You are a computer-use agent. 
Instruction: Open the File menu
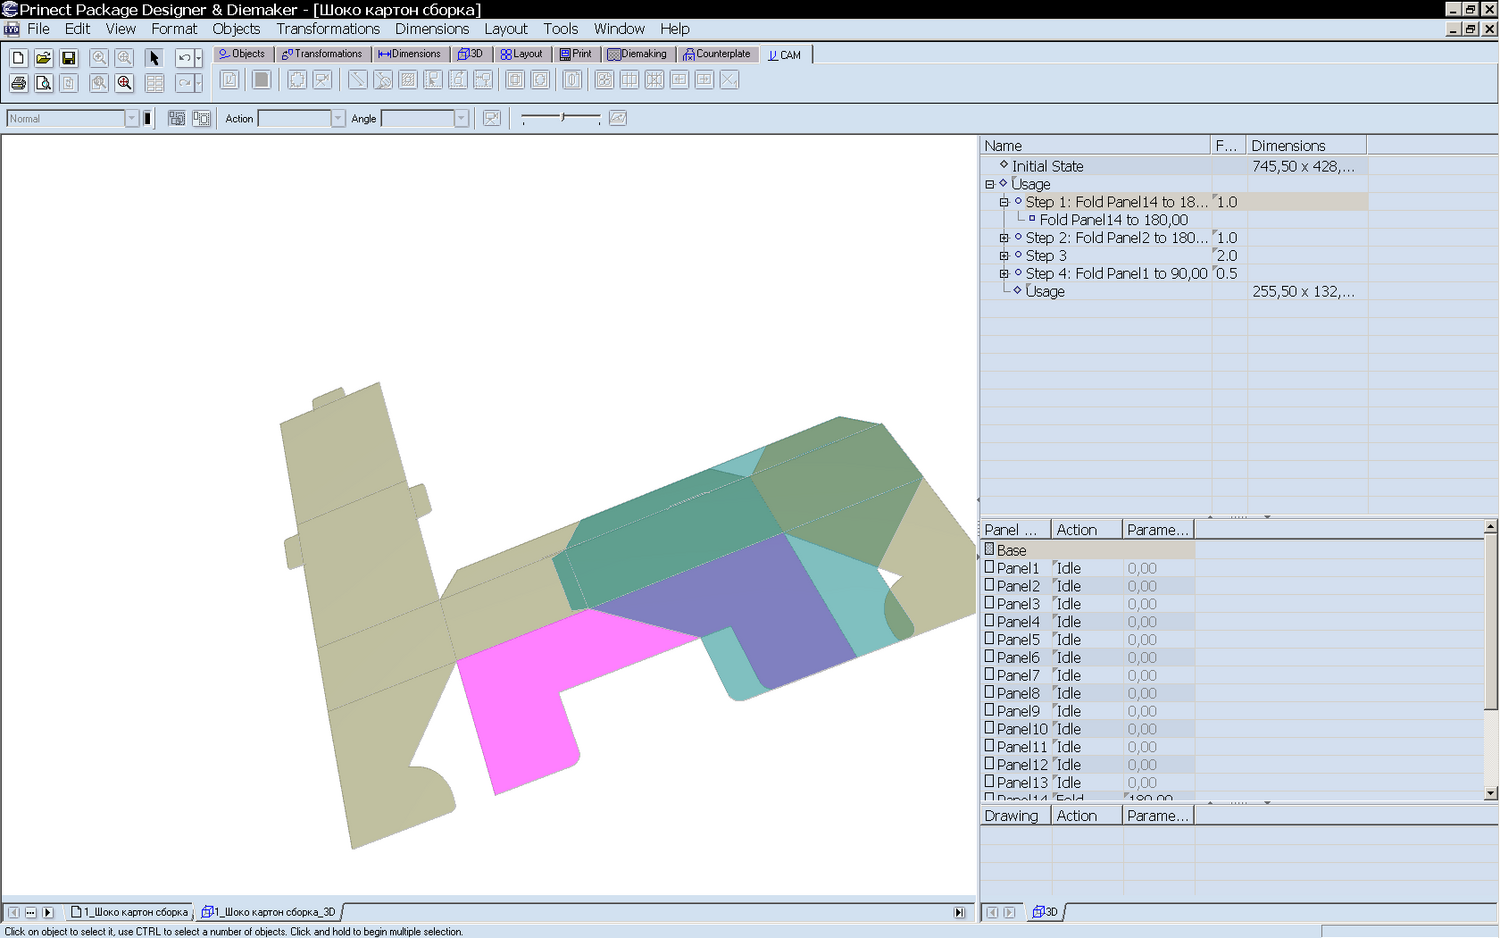click(x=38, y=29)
